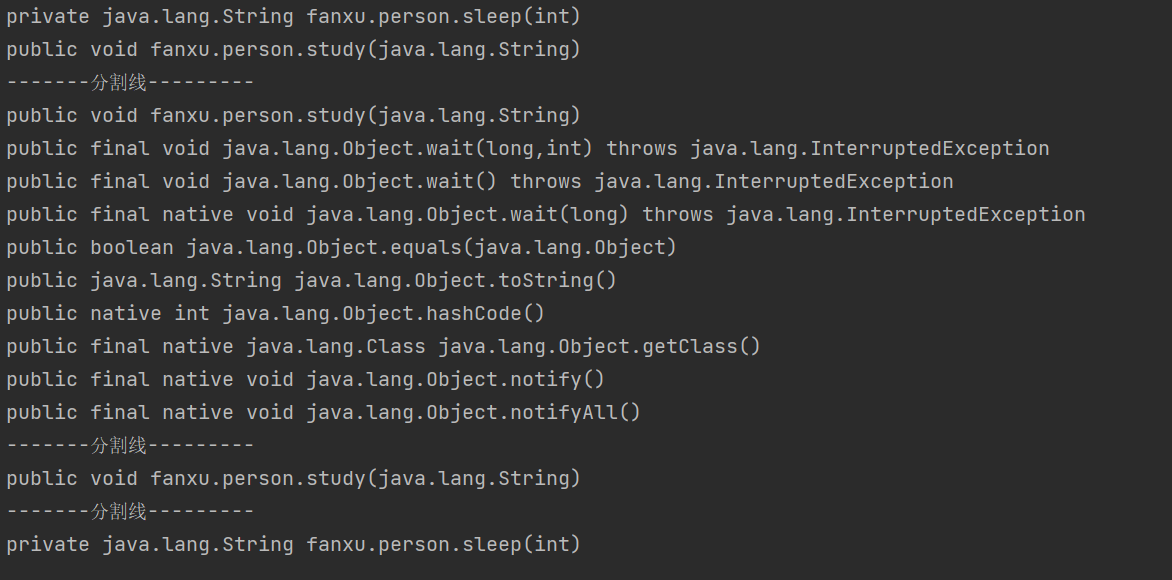Image resolution: width=1172 pixels, height=580 pixels.
Task: Select the no-argument Object.wait() line
Action: click(480, 182)
